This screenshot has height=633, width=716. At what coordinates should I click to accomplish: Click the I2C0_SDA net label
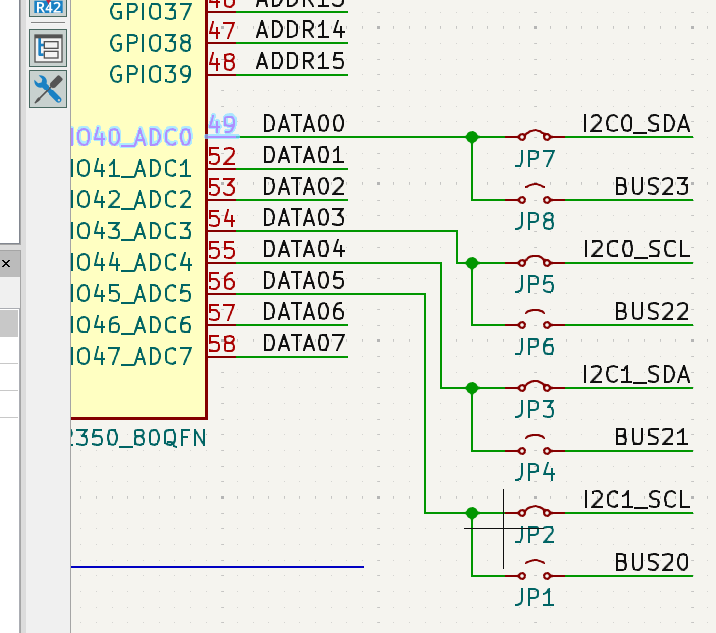[636, 124]
